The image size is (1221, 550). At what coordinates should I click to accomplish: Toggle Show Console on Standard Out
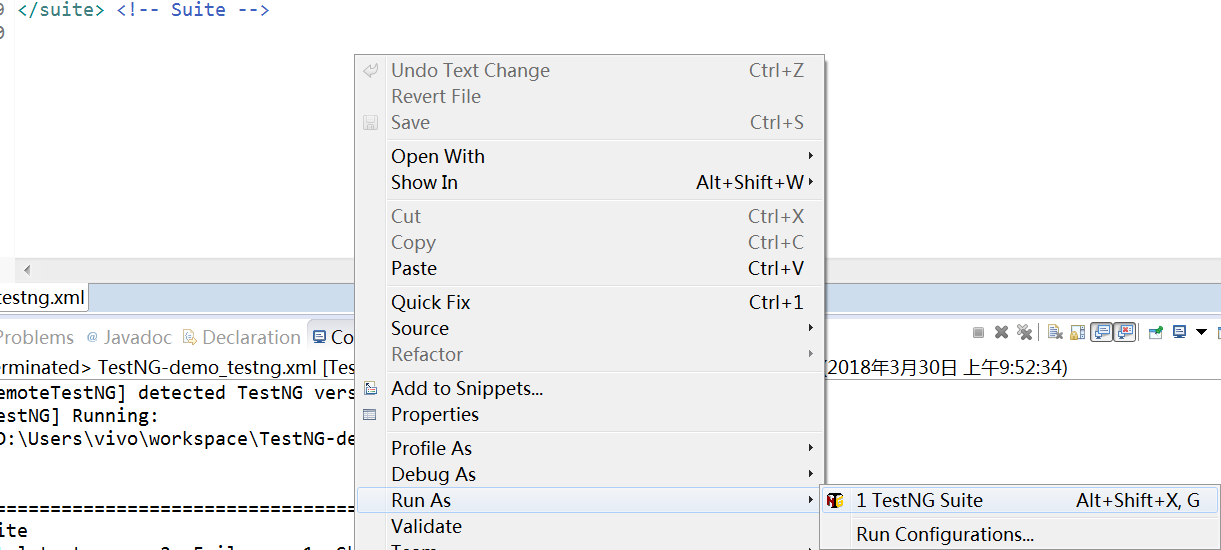[x=1100, y=333]
